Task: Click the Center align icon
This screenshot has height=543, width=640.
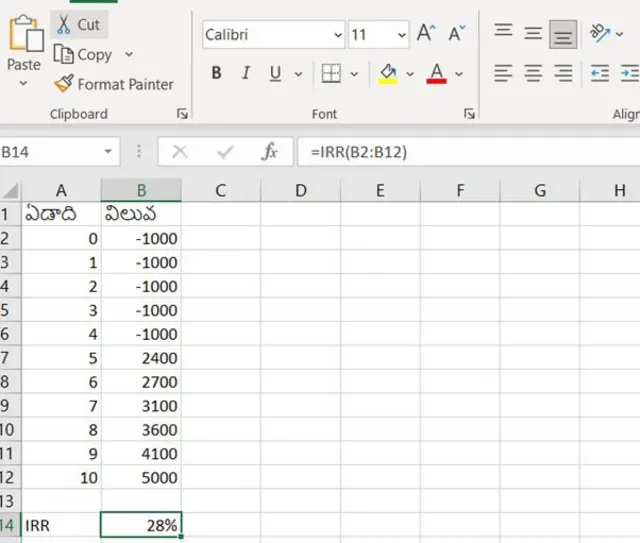Action: [533, 73]
